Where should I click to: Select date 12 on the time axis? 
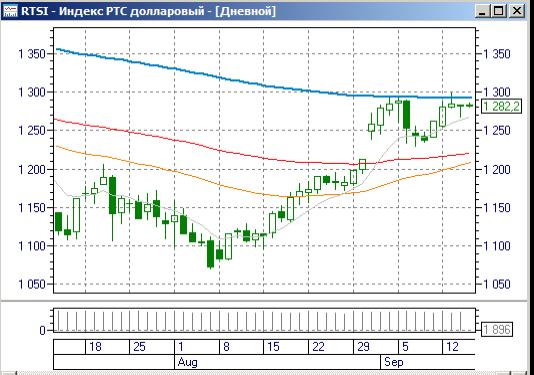(452, 347)
